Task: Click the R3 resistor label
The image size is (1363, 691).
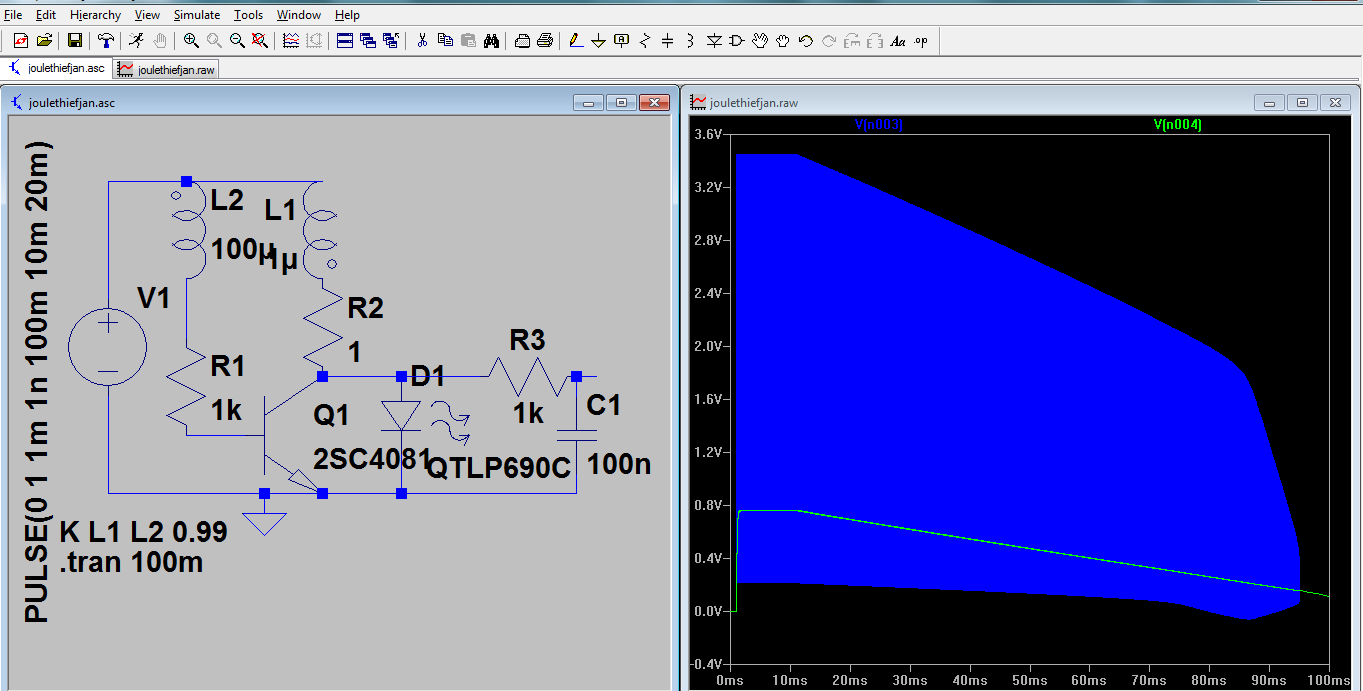Action: coord(528,340)
